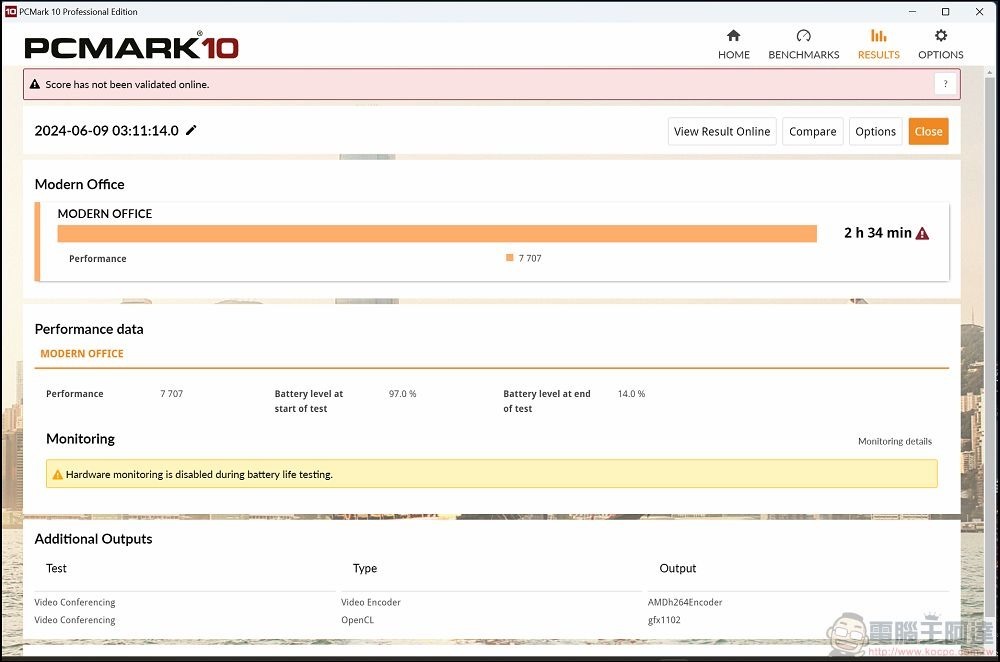This screenshot has height=662, width=1000.
Task: Click the orange Modern Office result bar
Action: 437,233
